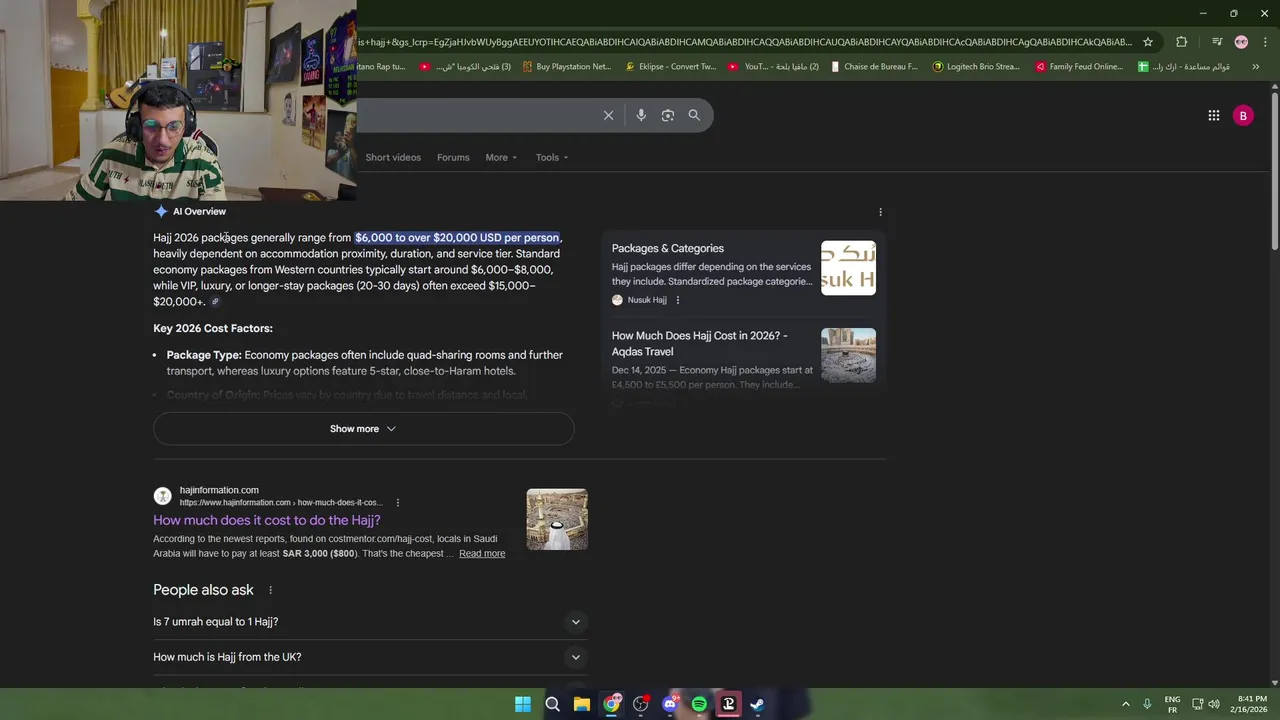The image size is (1280, 720).
Task: Open Nusuk Hajj source options menu
Action: [x=677, y=300]
